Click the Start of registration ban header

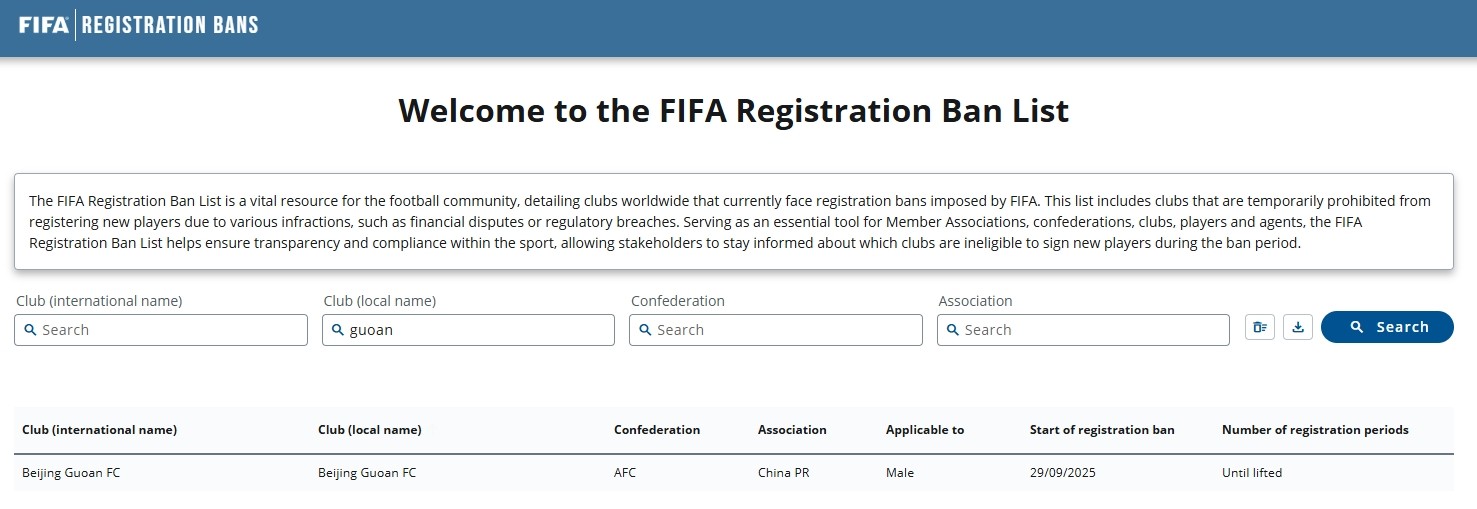tap(1102, 430)
